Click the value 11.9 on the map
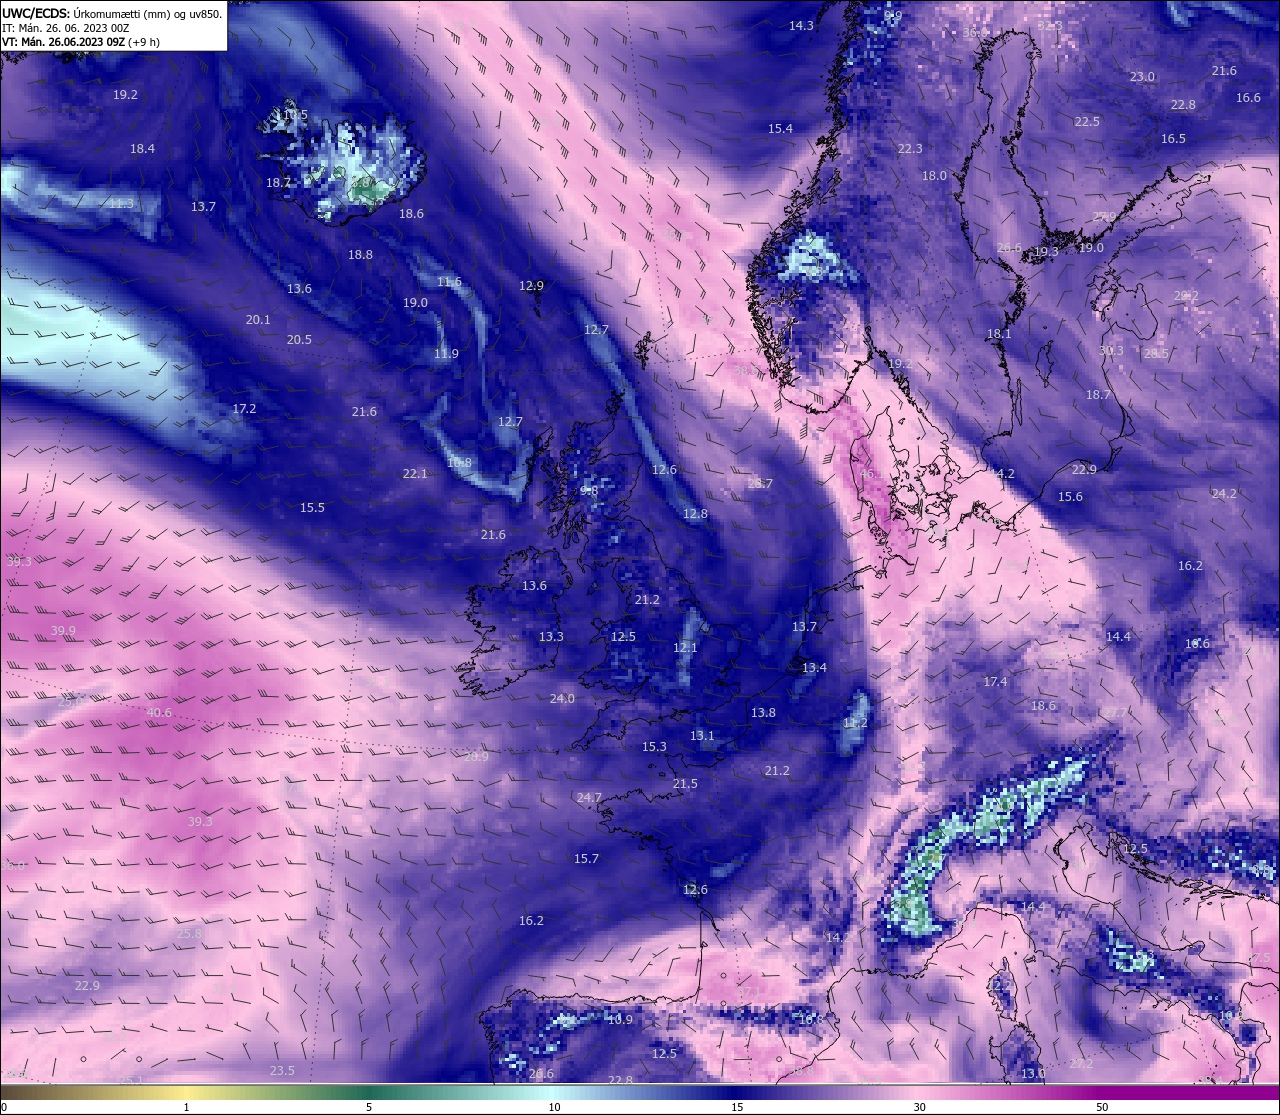 tap(446, 354)
